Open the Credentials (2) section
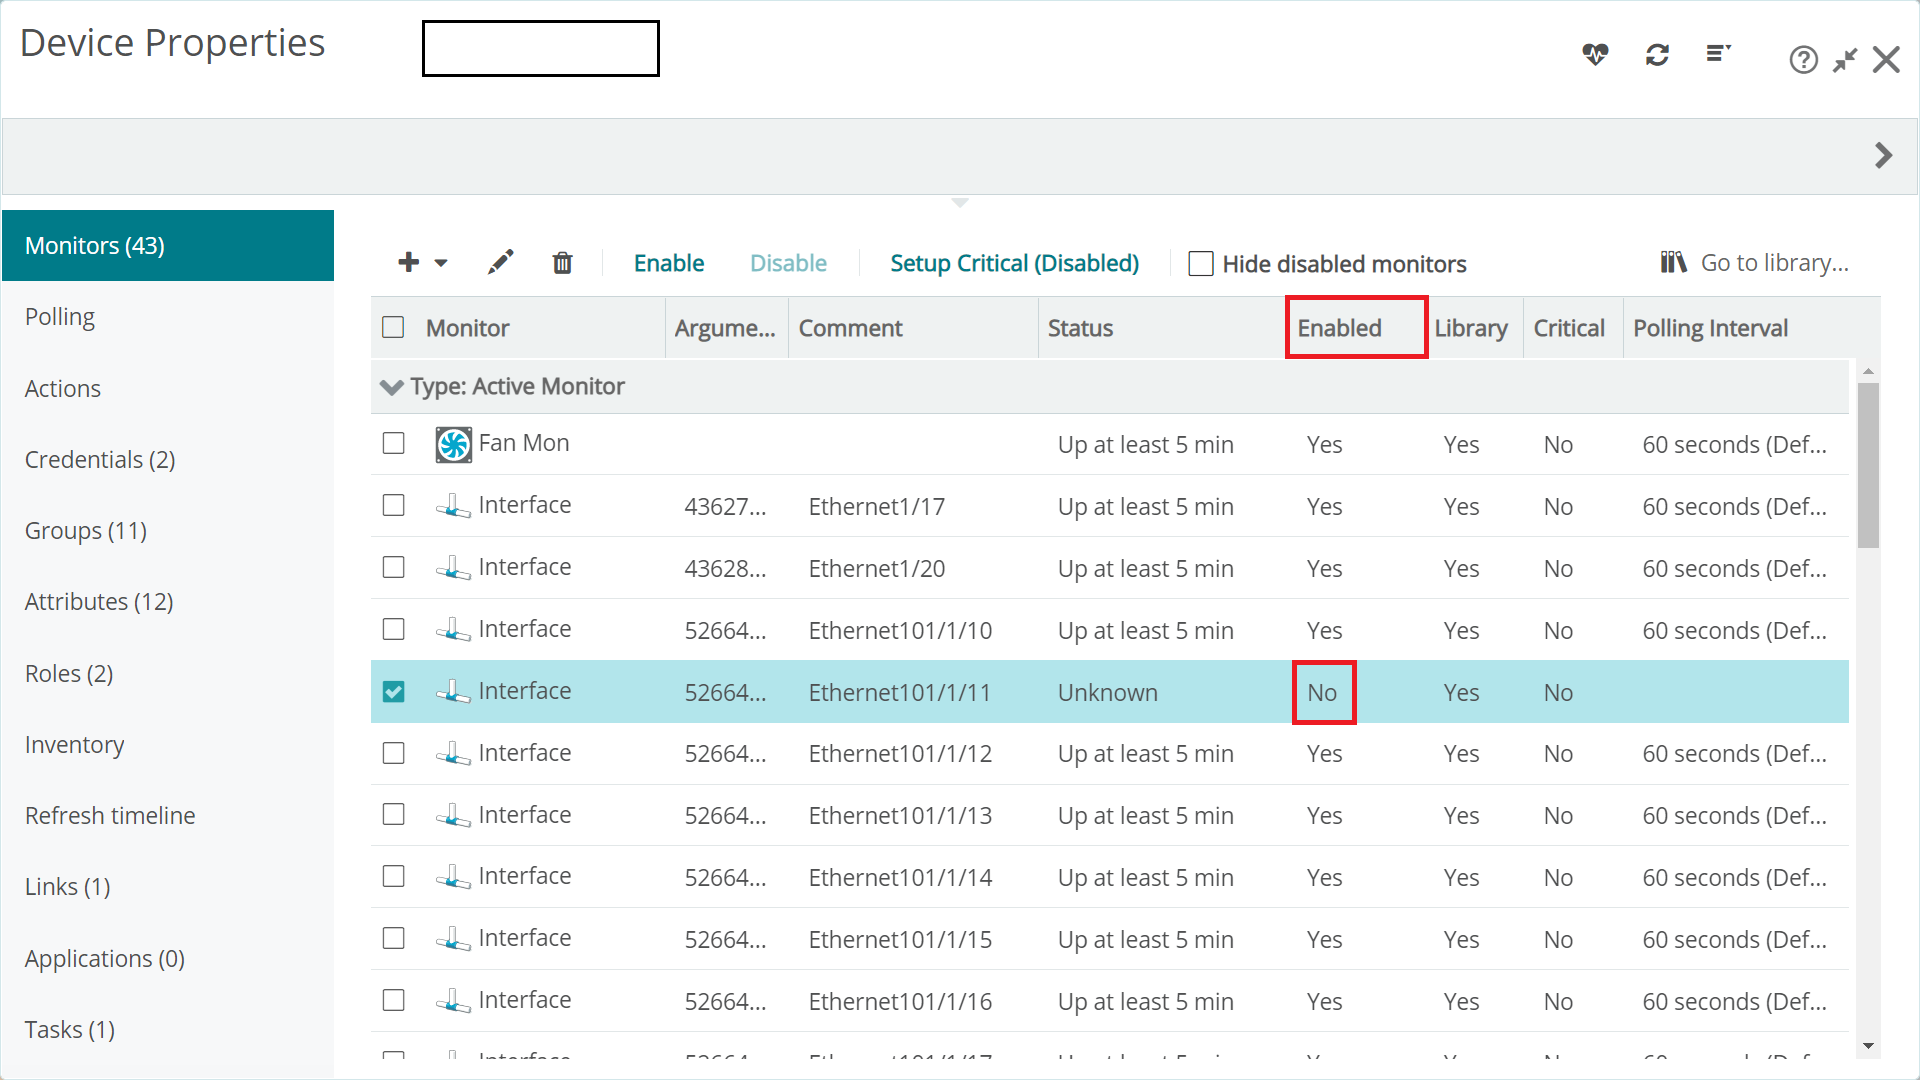The image size is (1920, 1080). pos(99,459)
